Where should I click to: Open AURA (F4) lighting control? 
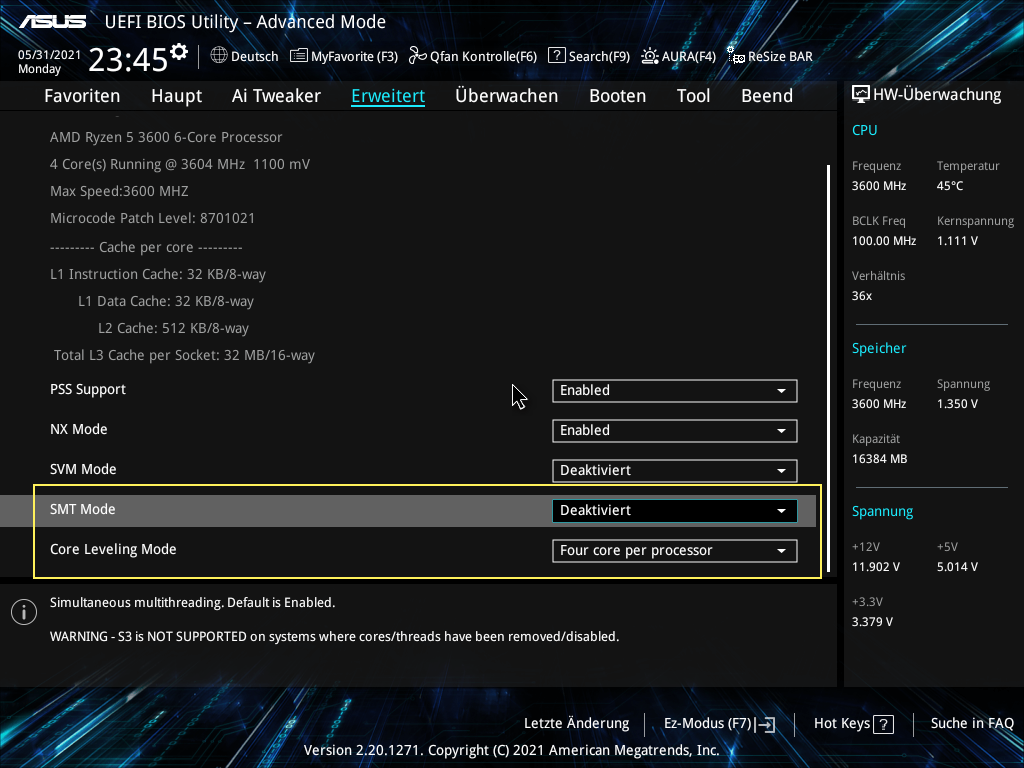pos(678,56)
